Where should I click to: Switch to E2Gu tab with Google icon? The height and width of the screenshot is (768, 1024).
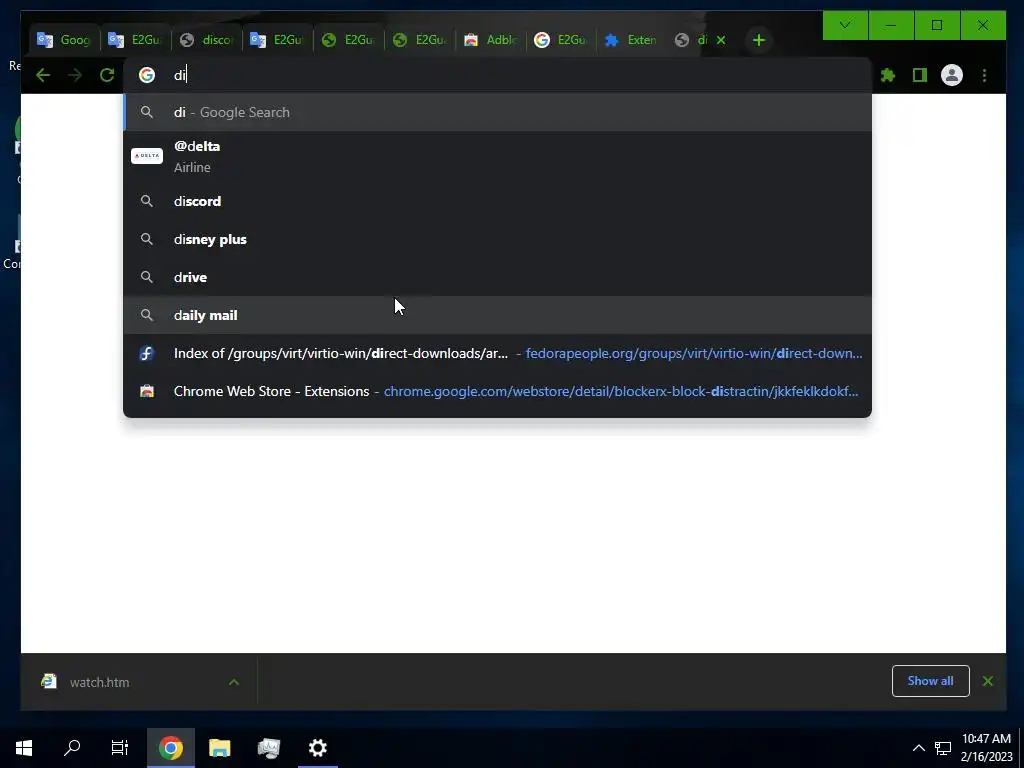[560, 40]
